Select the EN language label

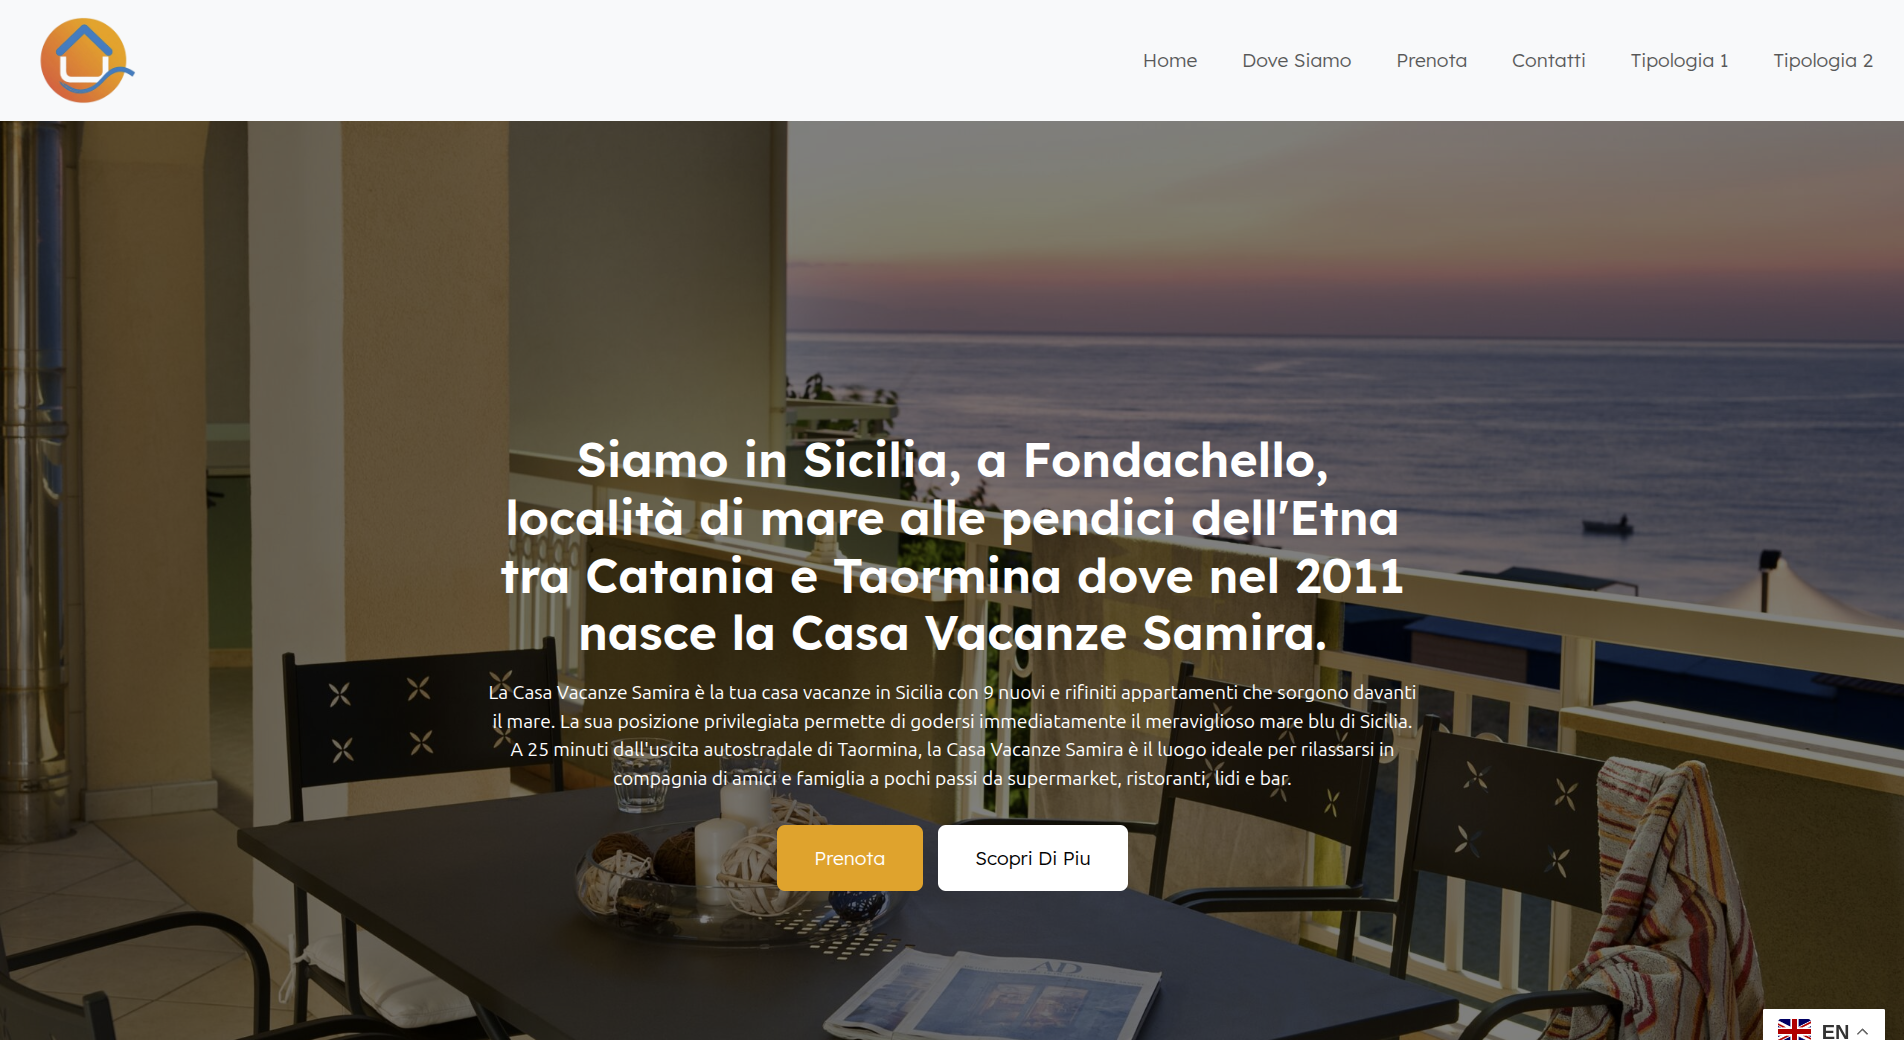pyautogui.click(x=1835, y=1031)
